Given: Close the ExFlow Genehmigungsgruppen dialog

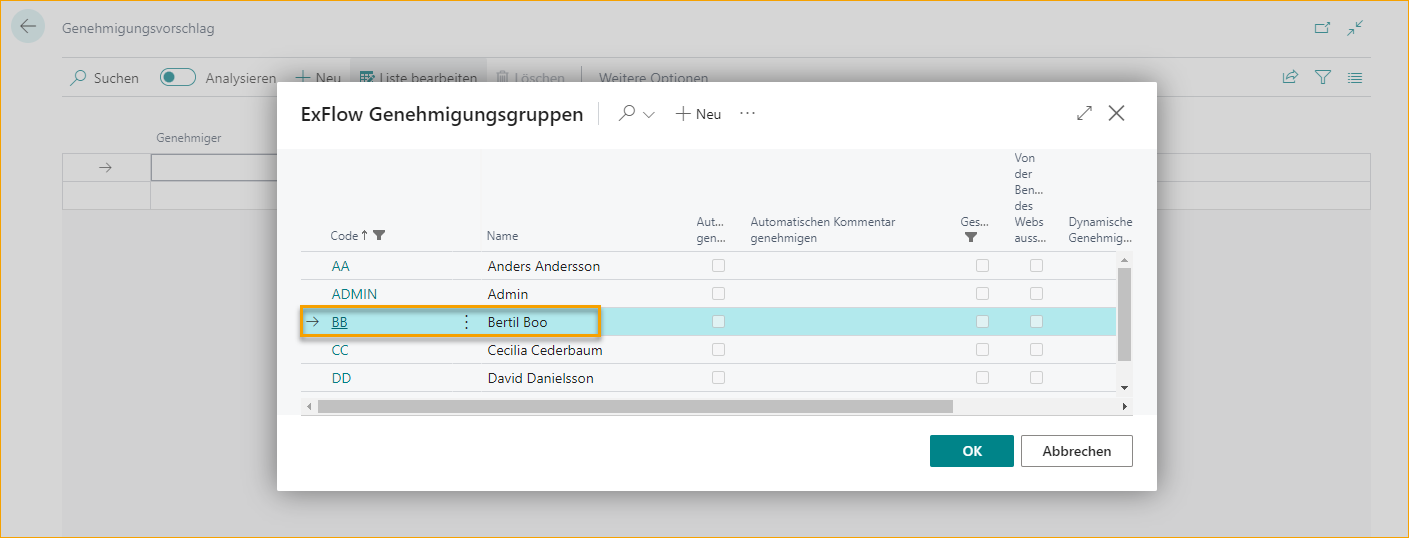Looking at the screenshot, I should [1117, 113].
